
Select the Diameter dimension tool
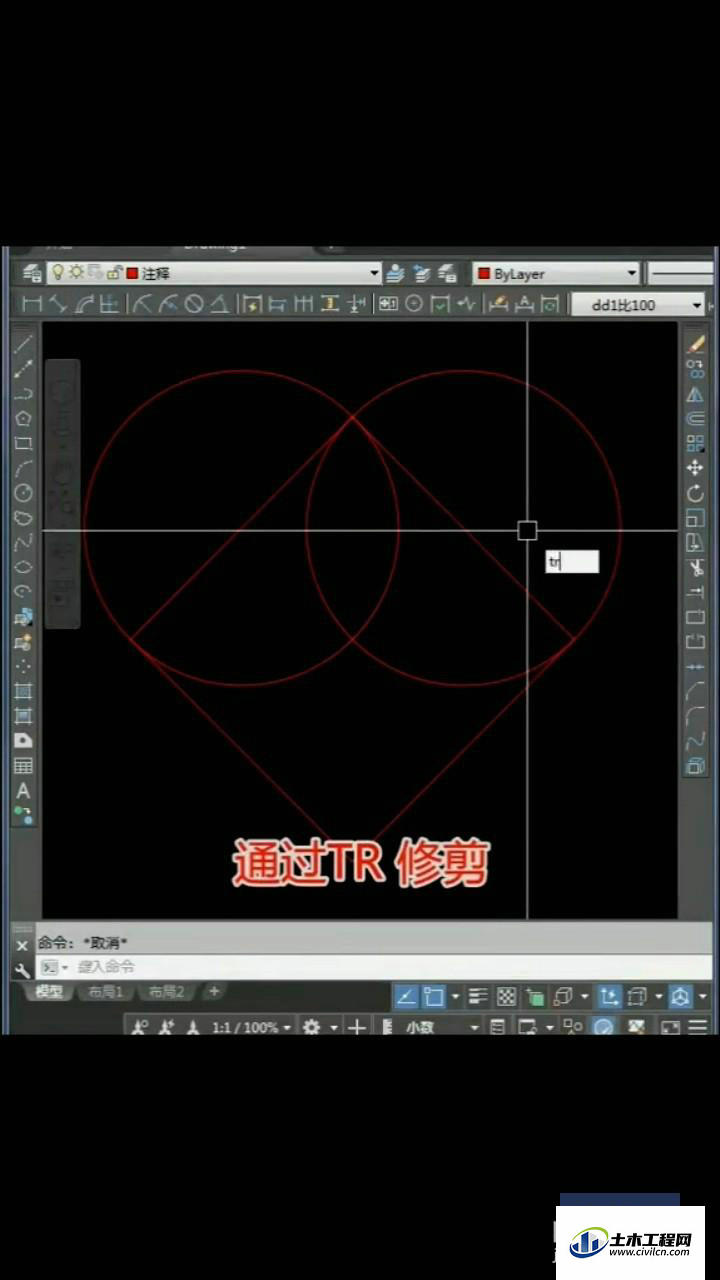194,304
